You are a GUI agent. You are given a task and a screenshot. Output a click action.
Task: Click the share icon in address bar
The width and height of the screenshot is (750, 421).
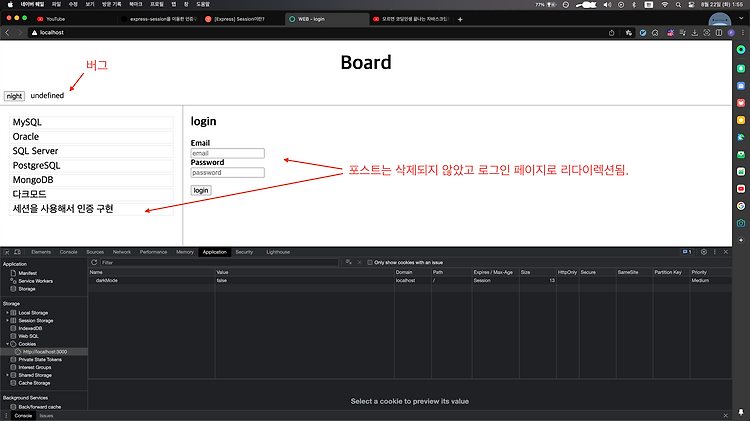point(611,33)
